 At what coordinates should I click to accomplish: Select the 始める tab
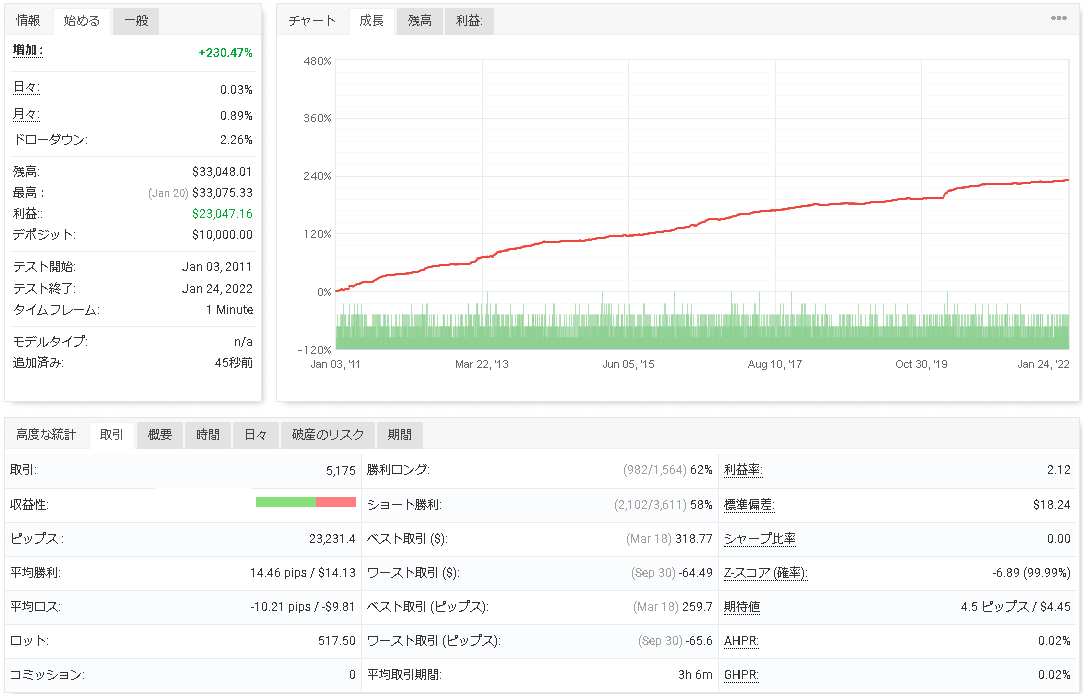82,21
